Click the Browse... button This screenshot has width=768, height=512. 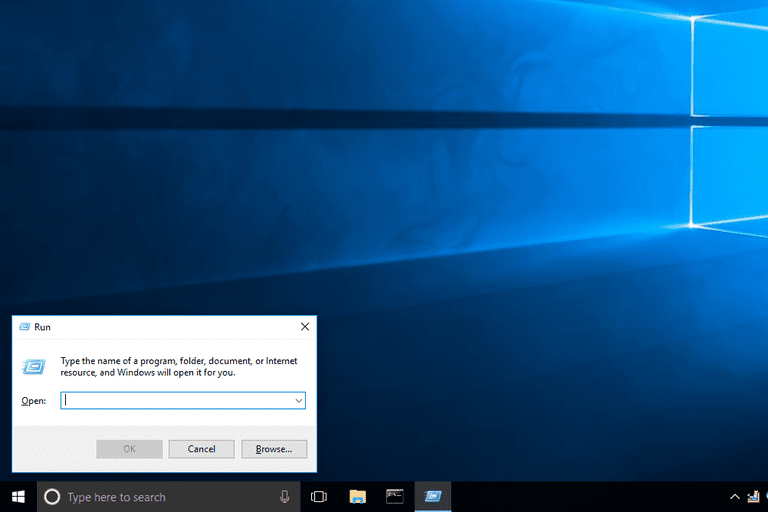[x=274, y=449]
